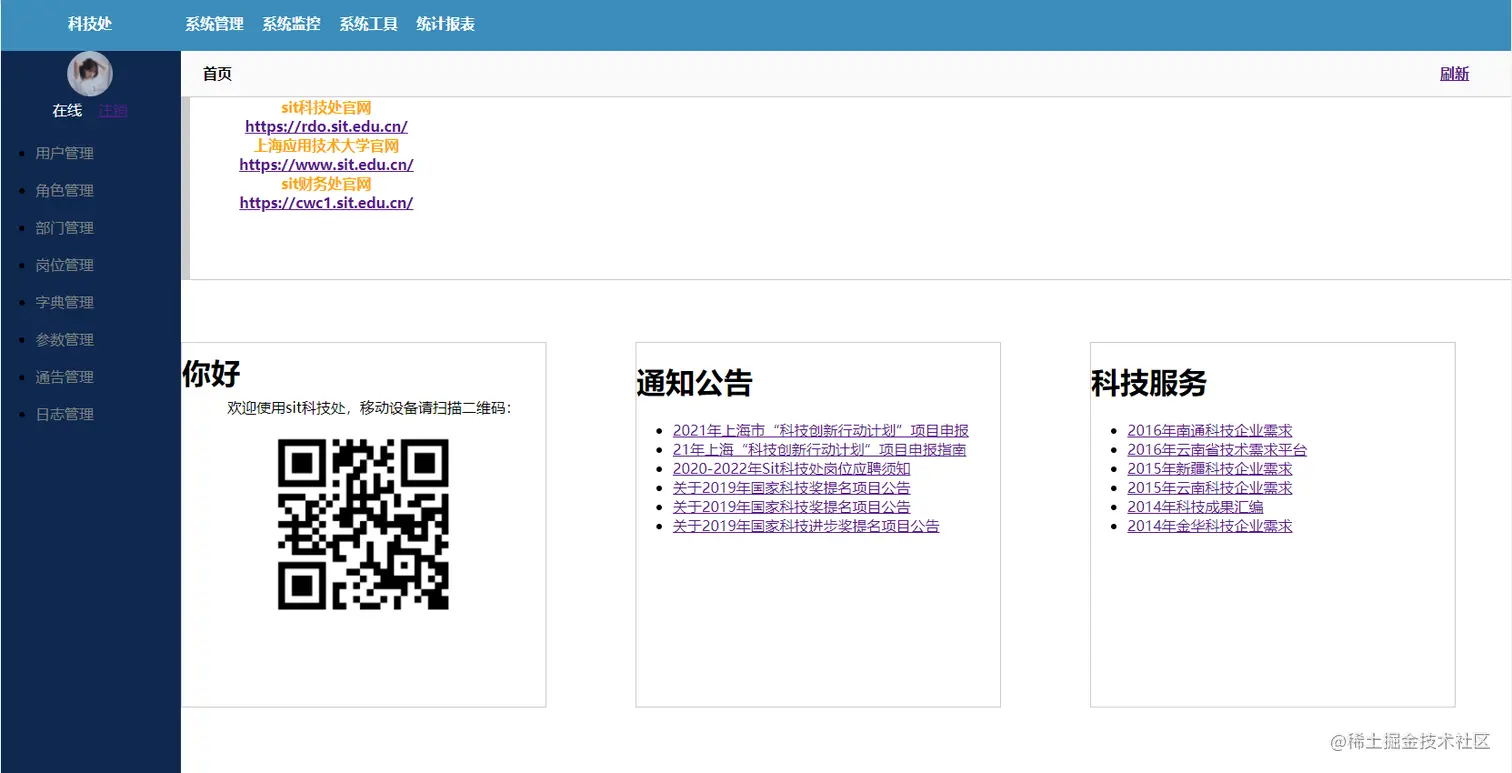Open 日志管理 in the sidebar

point(64,414)
